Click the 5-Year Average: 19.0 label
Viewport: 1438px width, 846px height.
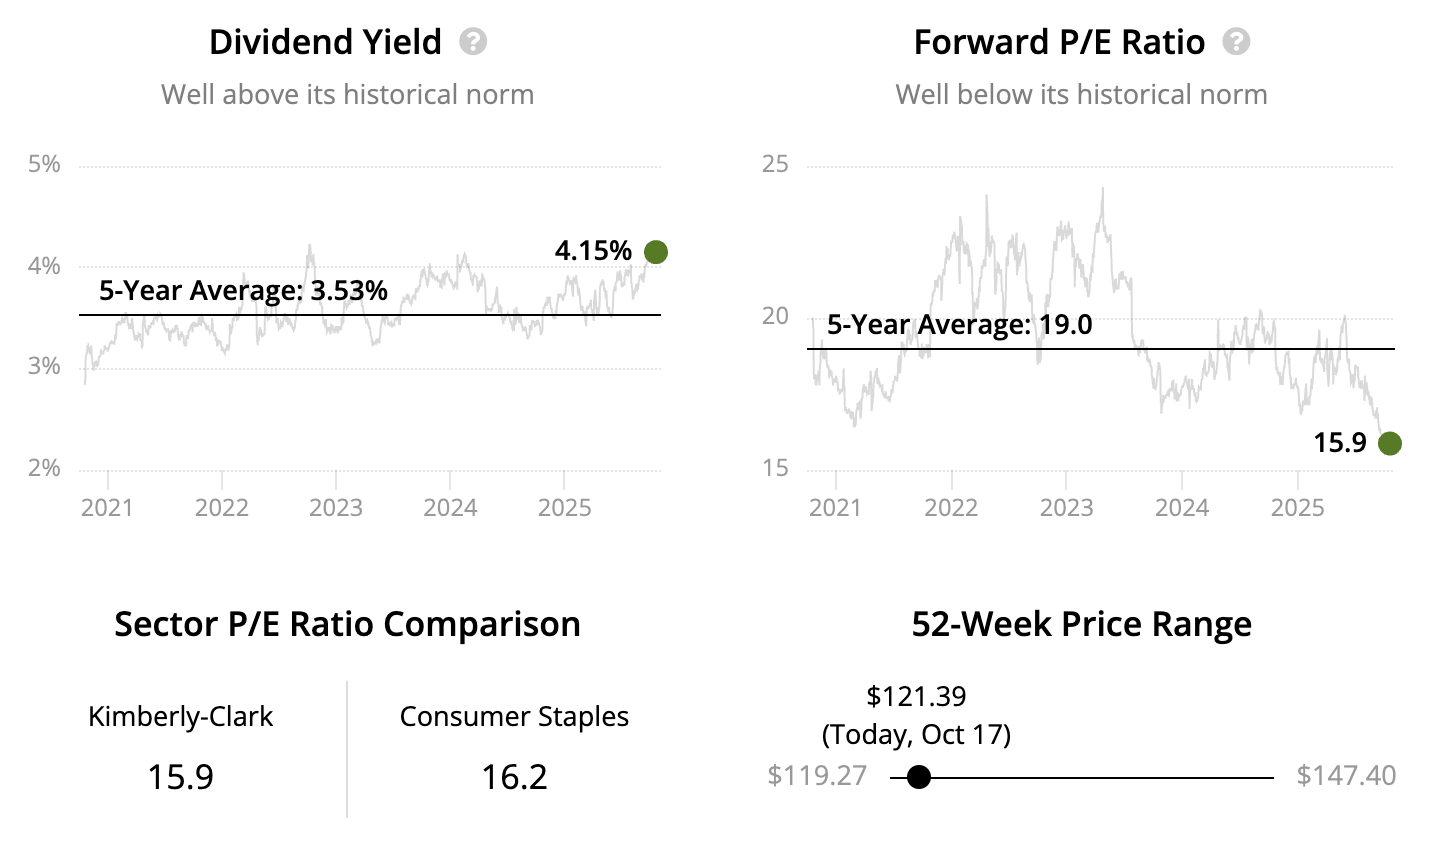coord(959,325)
